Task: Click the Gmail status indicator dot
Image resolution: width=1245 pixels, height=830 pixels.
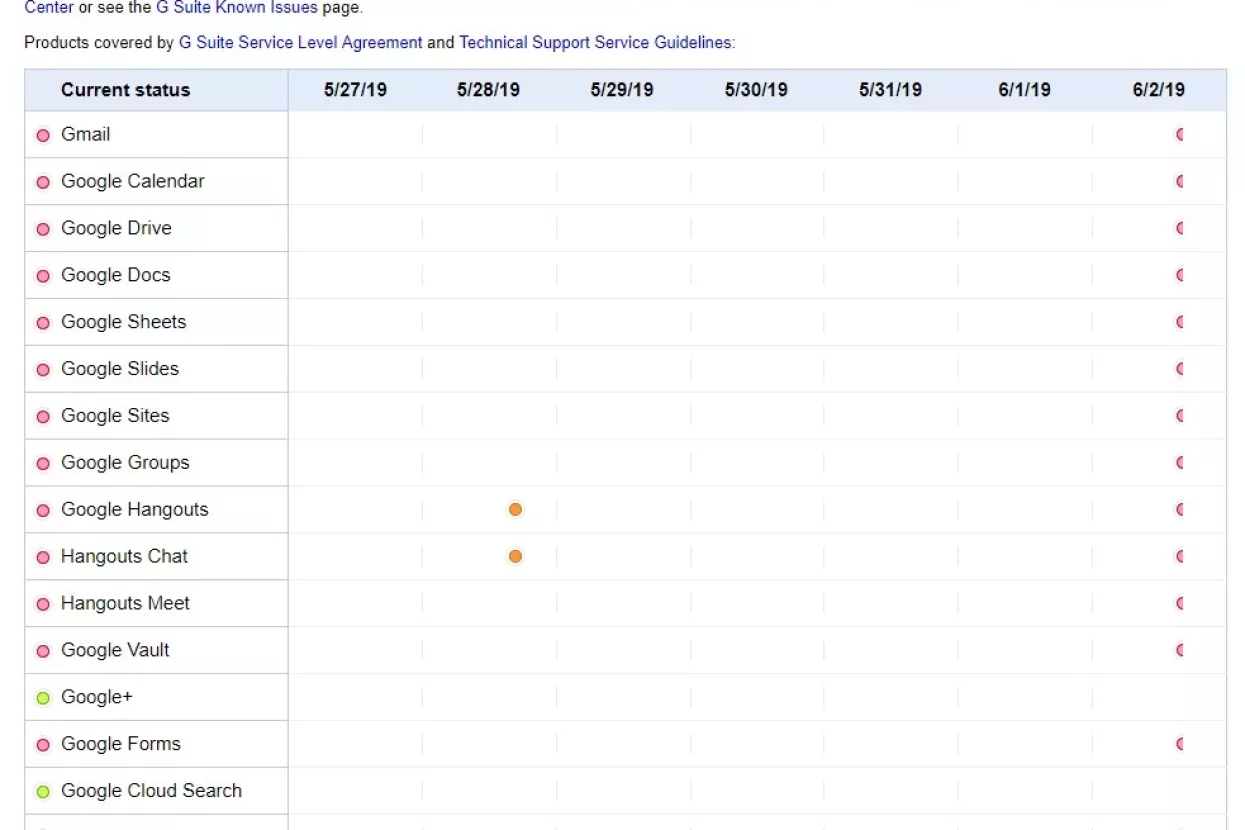Action: [x=43, y=135]
